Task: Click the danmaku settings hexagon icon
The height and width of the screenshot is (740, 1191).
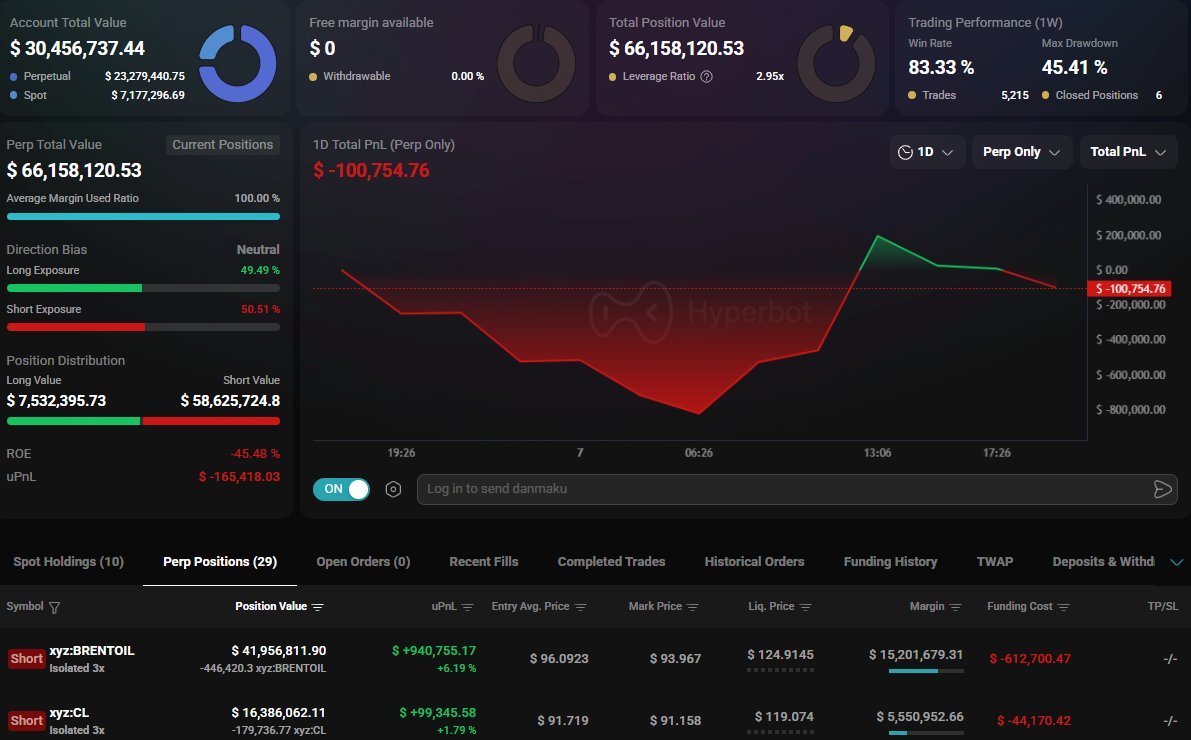Action: (393, 489)
